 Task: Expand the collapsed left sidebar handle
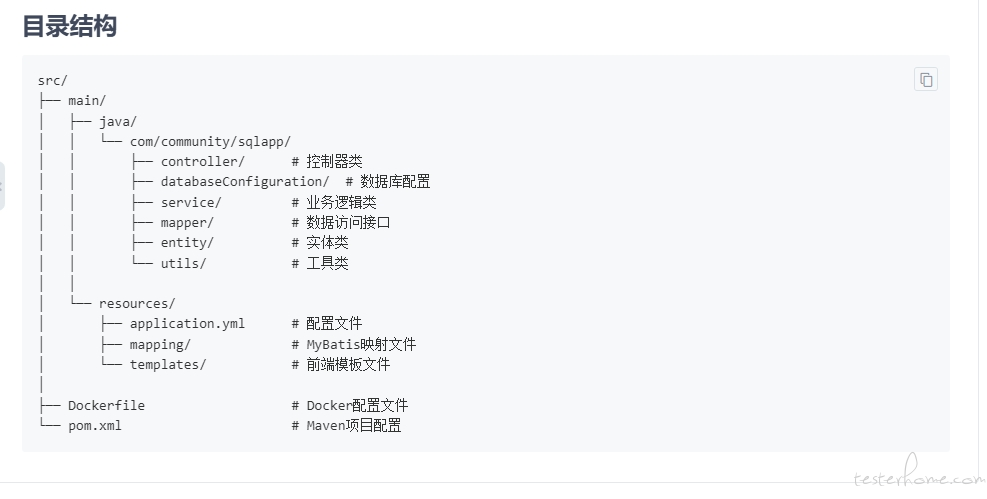pos(2,186)
